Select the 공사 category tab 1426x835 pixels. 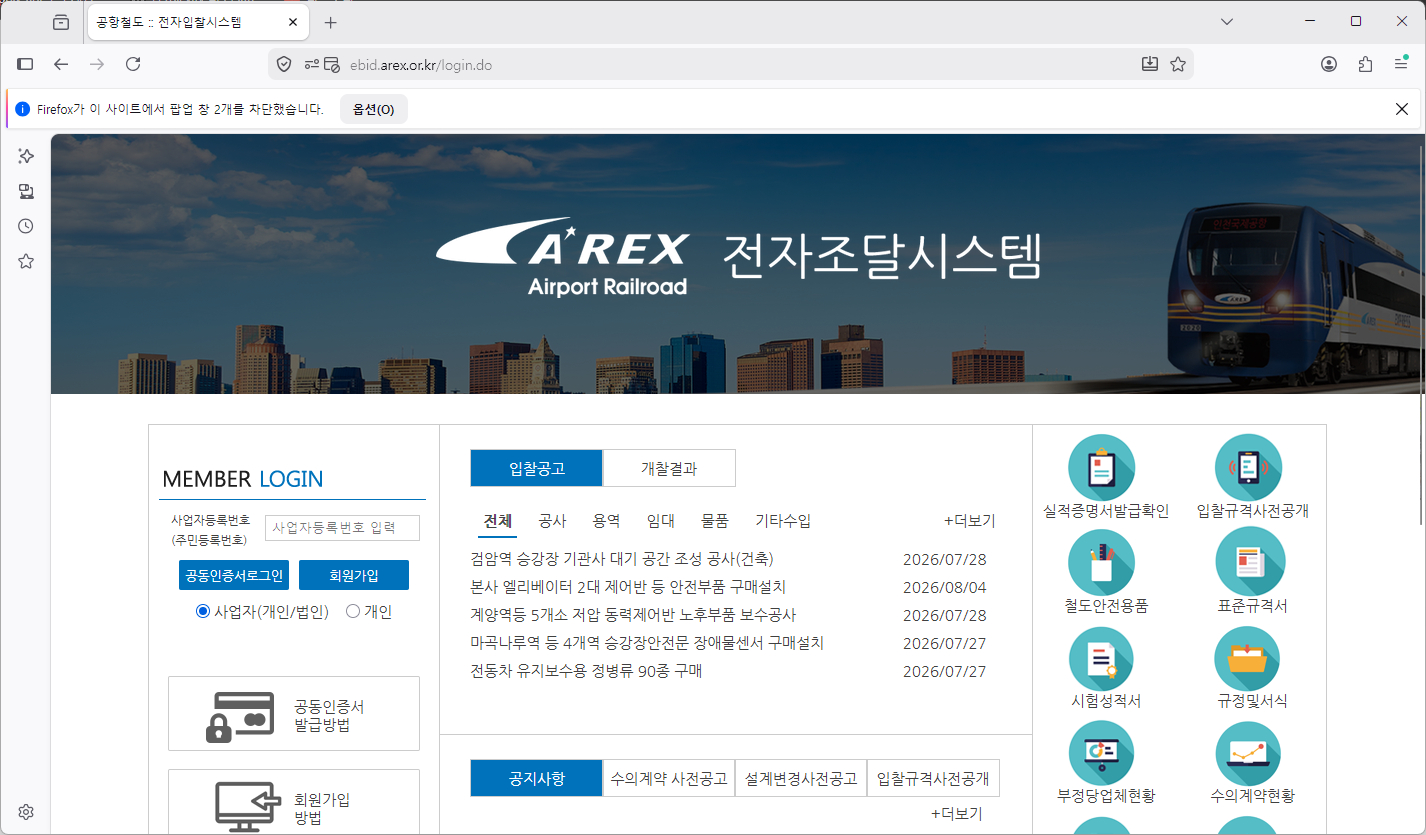pyautogui.click(x=552, y=521)
